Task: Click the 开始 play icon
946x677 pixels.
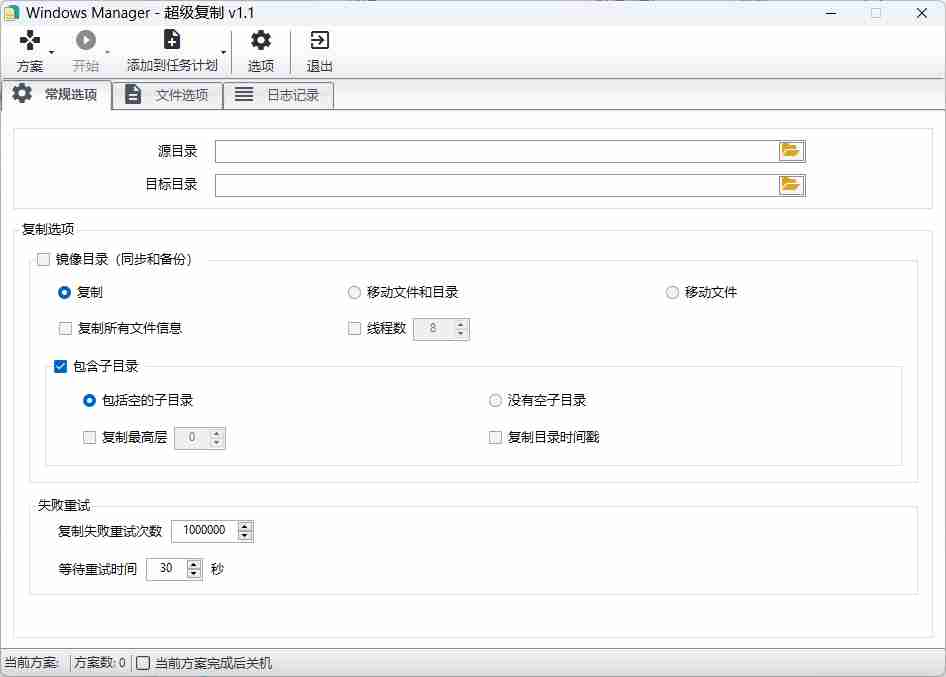Action: click(x=86, y=41)
